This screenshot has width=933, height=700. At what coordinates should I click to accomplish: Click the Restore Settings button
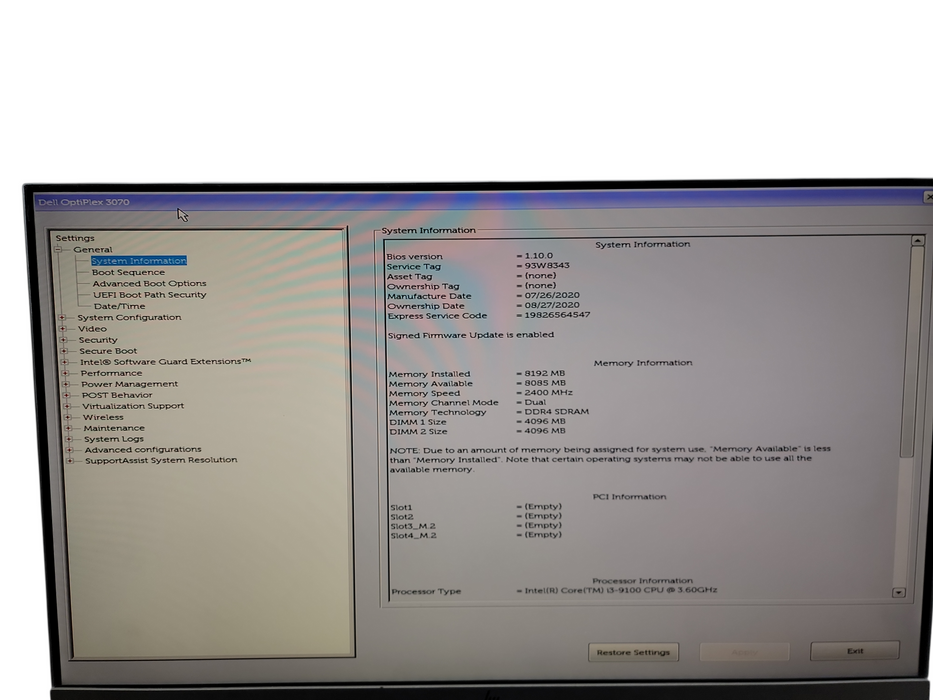[x=633, y=652]
